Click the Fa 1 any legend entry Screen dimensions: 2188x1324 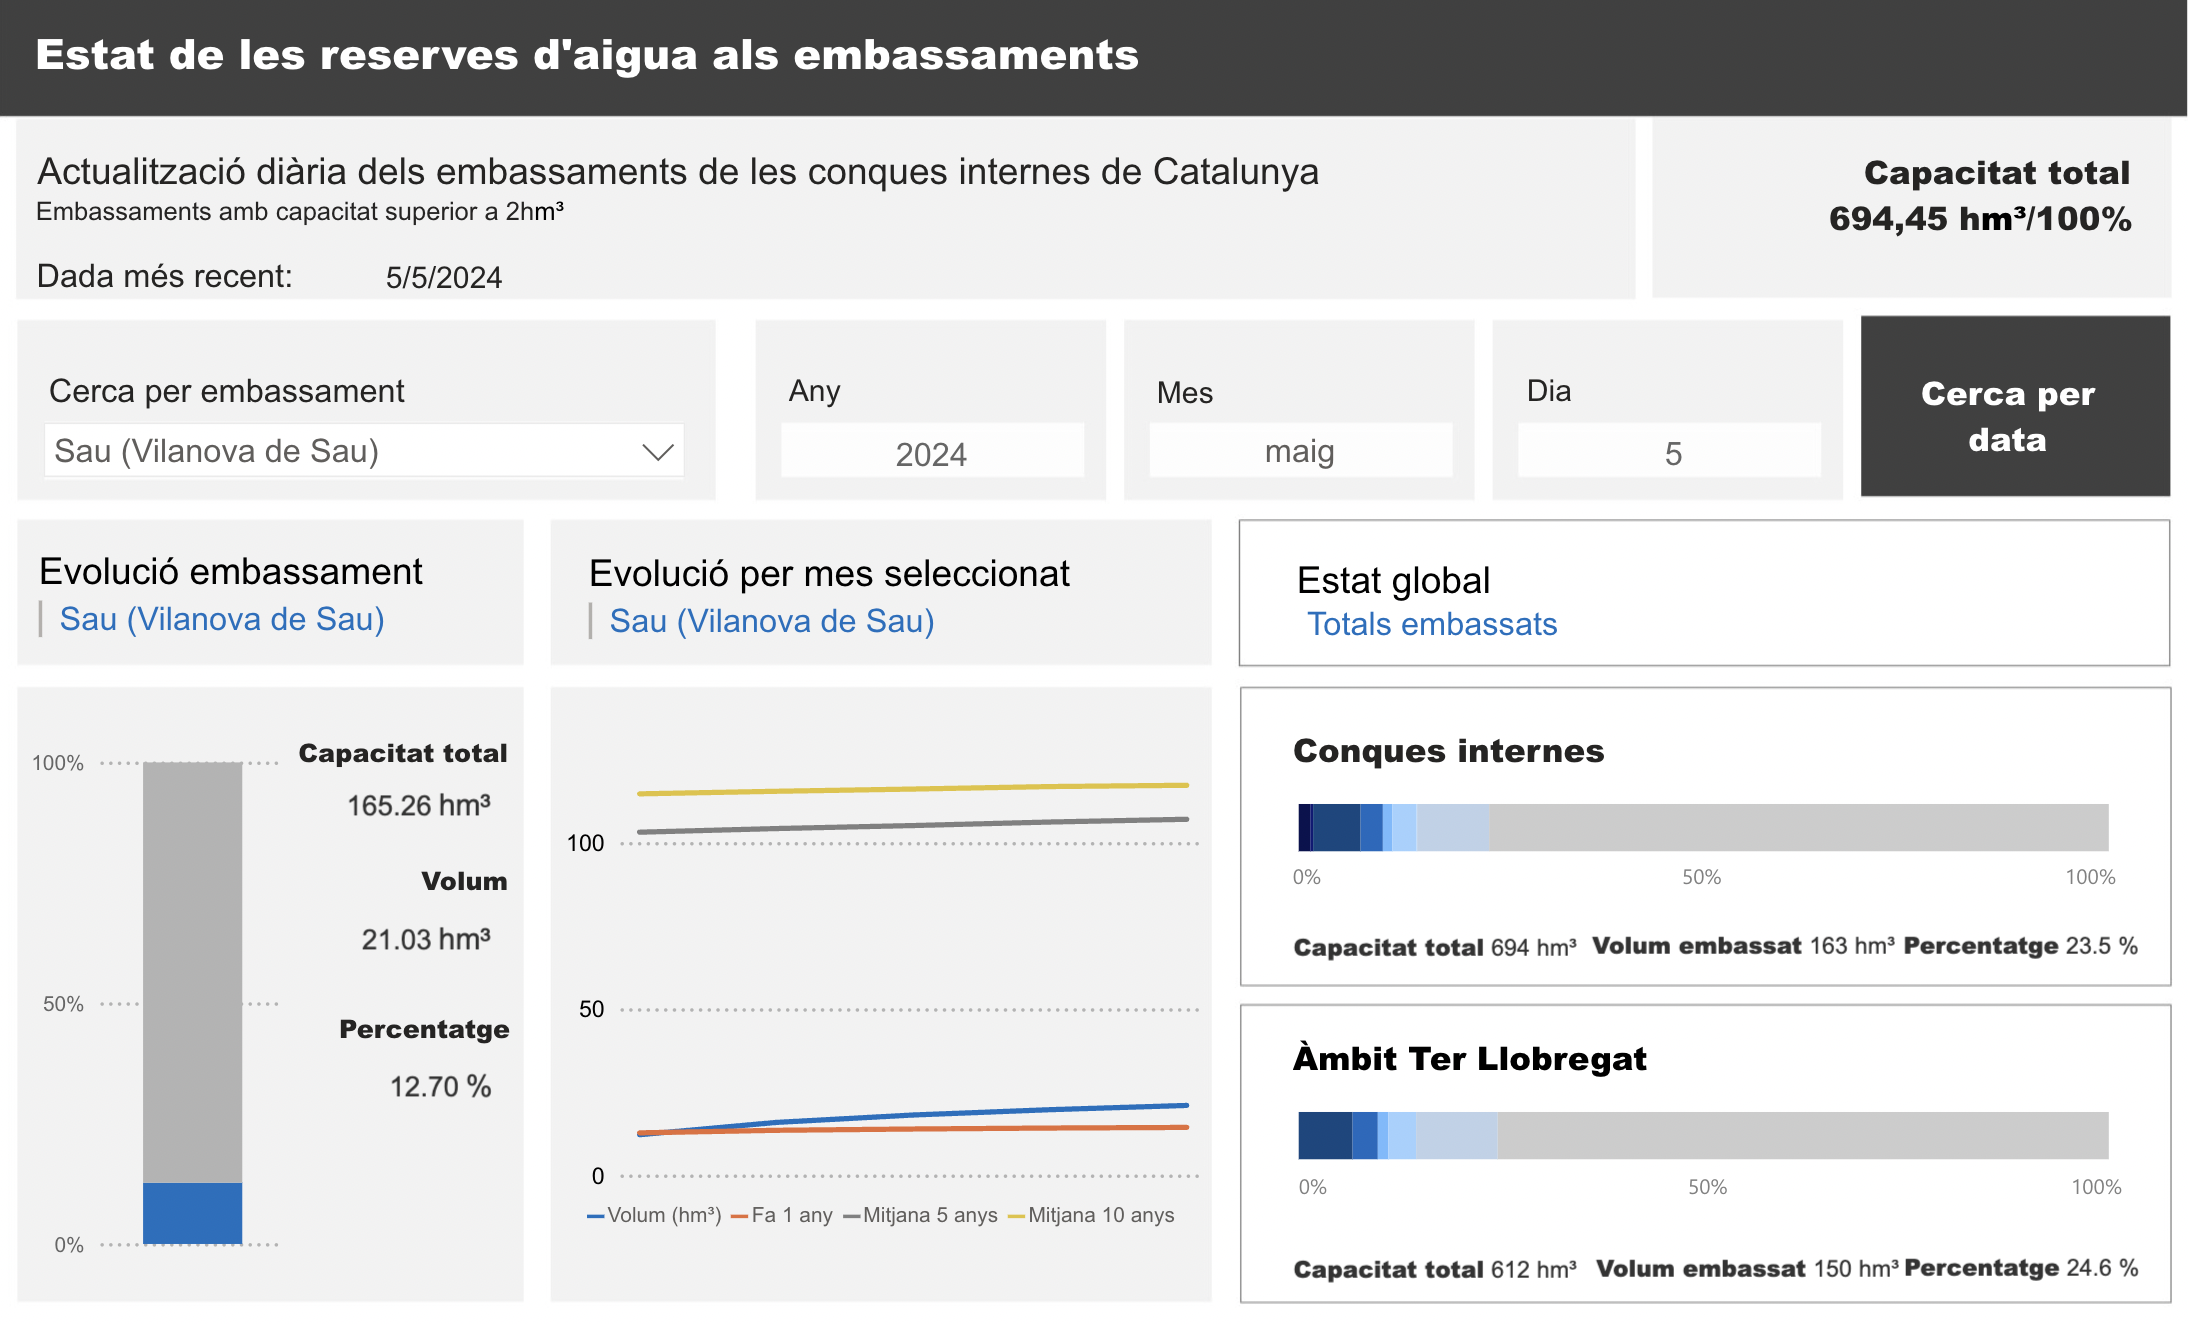click(782, 1215)
